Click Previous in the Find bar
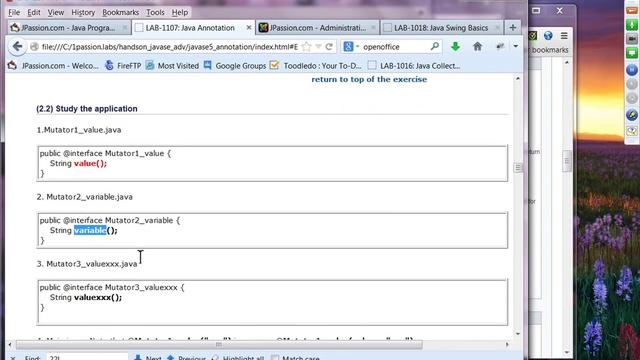 point(186,358)
